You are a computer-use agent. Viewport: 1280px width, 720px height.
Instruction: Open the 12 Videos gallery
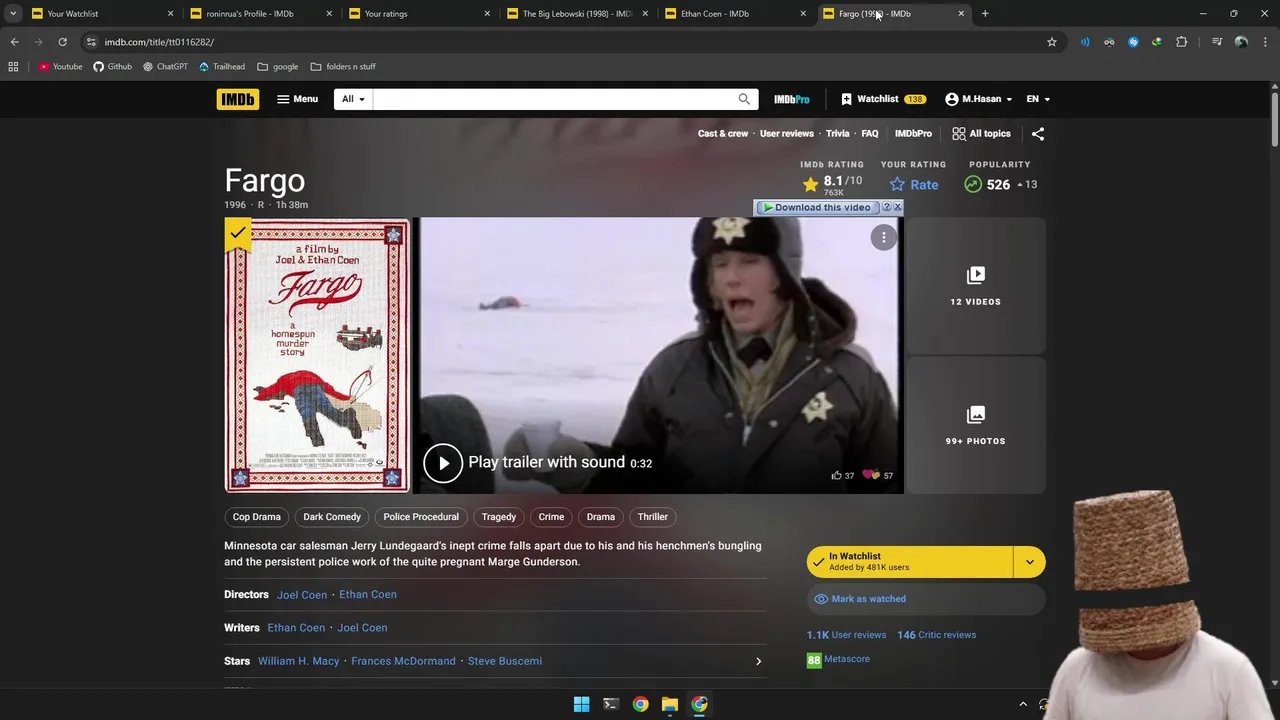pos(975,286)
